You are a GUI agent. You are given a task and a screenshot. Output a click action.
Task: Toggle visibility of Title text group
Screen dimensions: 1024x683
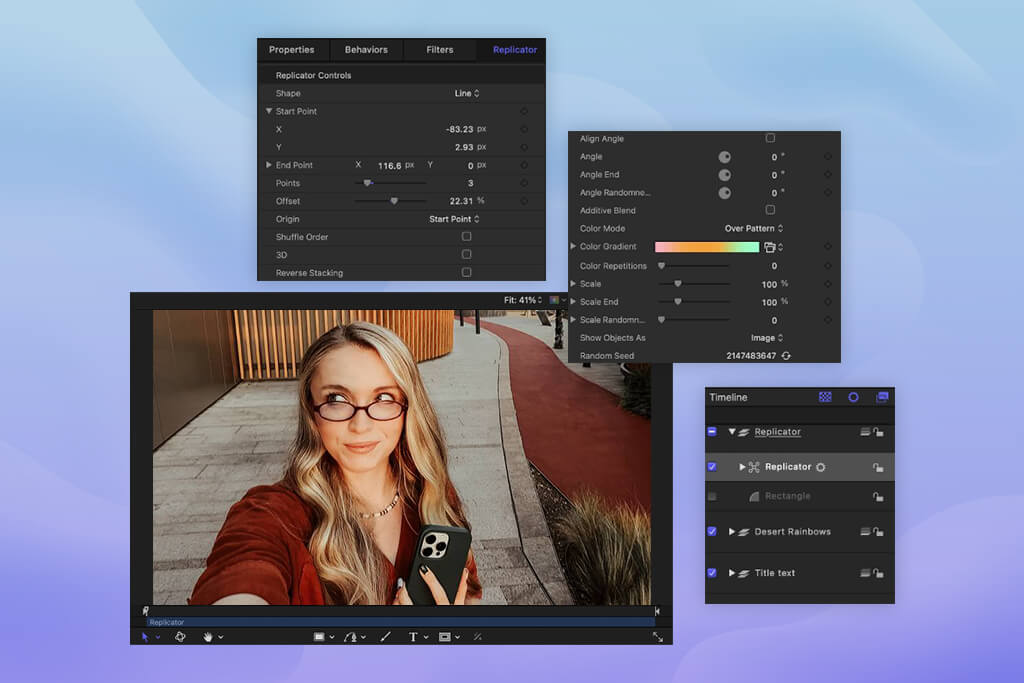[x=712, y=573]
